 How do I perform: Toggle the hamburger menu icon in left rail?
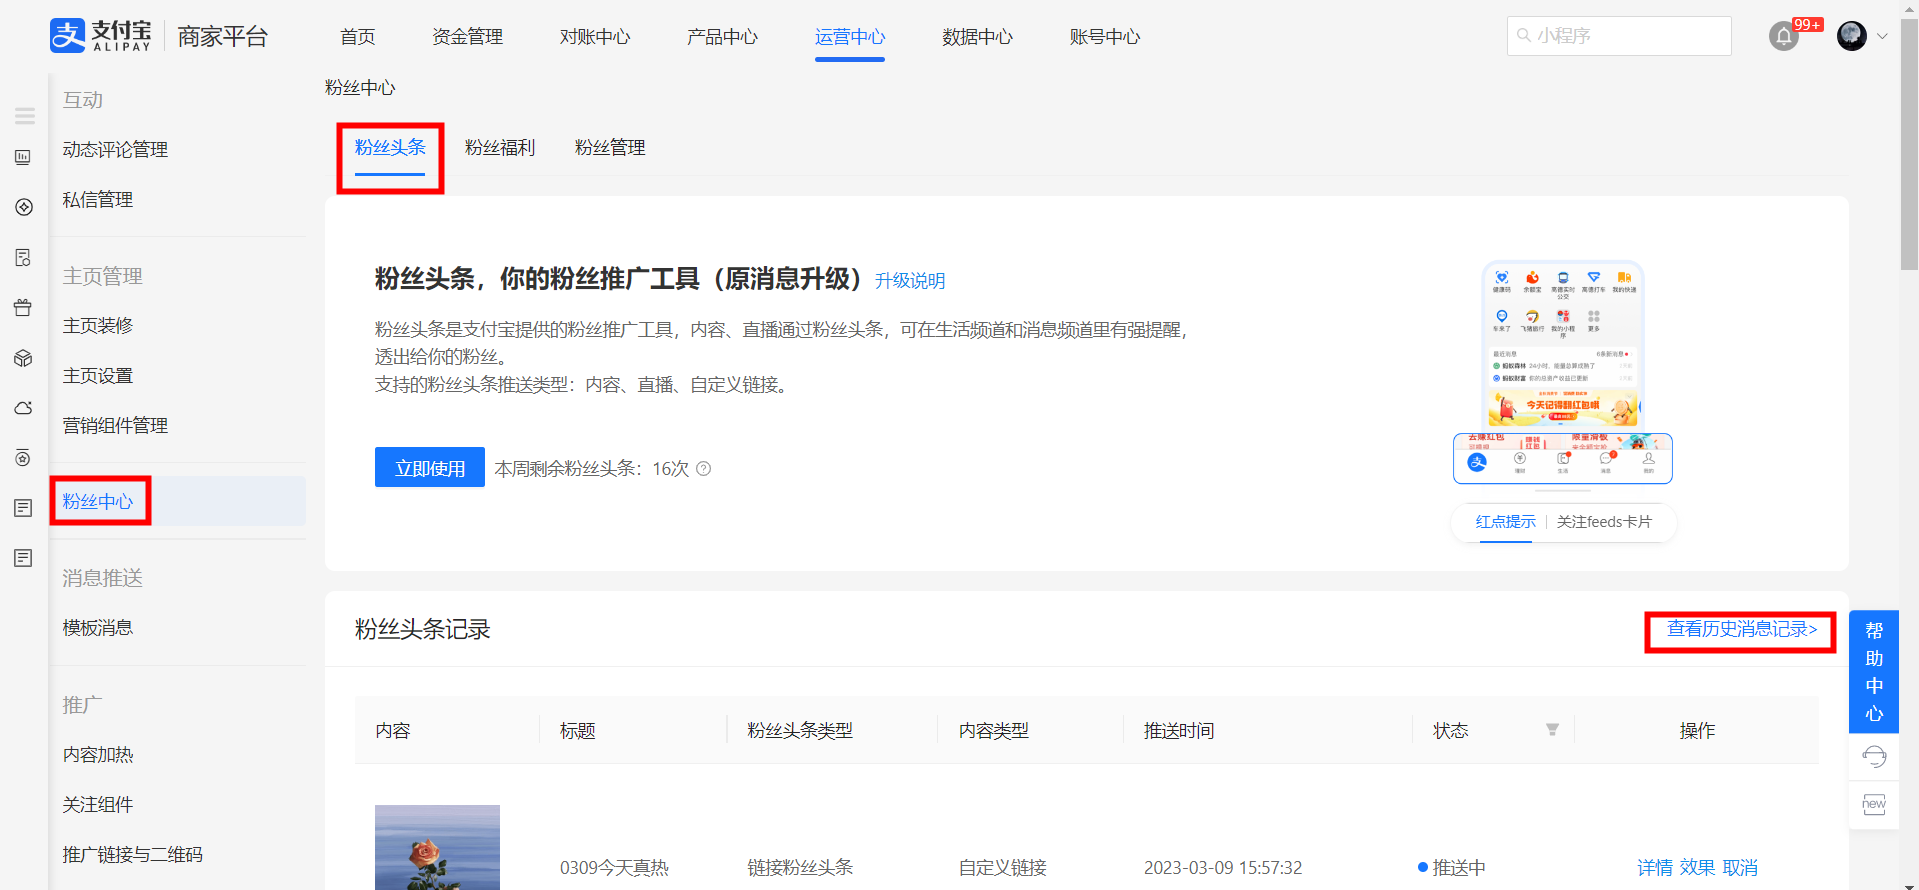point(25,116)
